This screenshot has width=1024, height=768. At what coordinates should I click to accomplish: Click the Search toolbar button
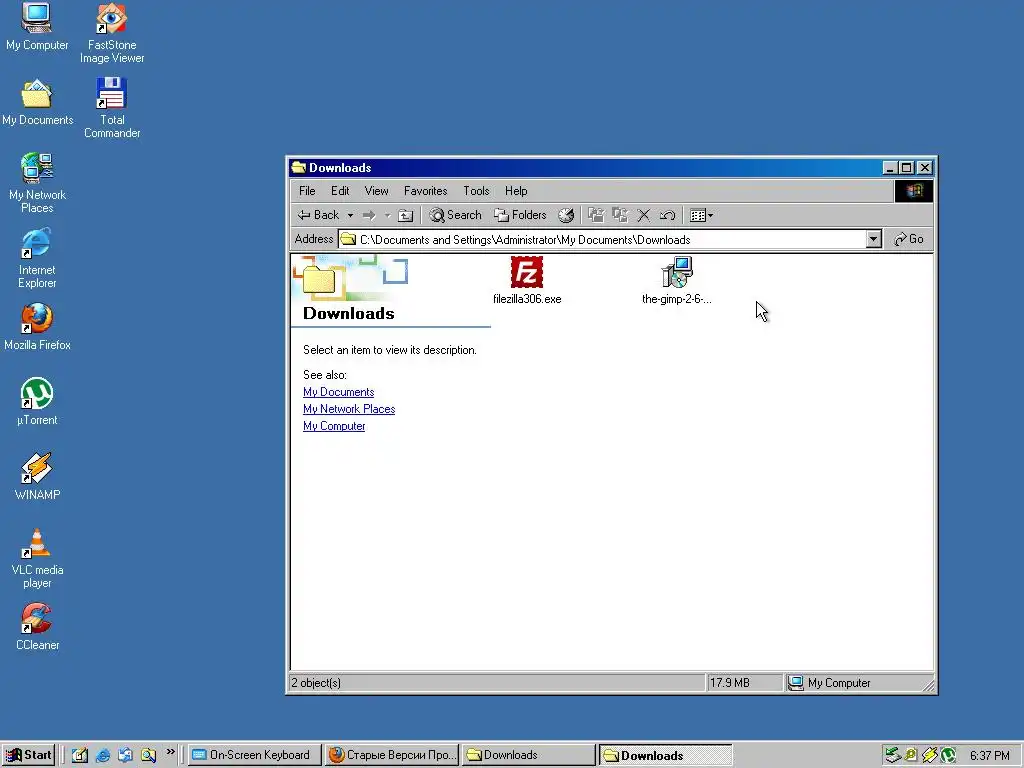pyautogui.click(x=455, y=215)
